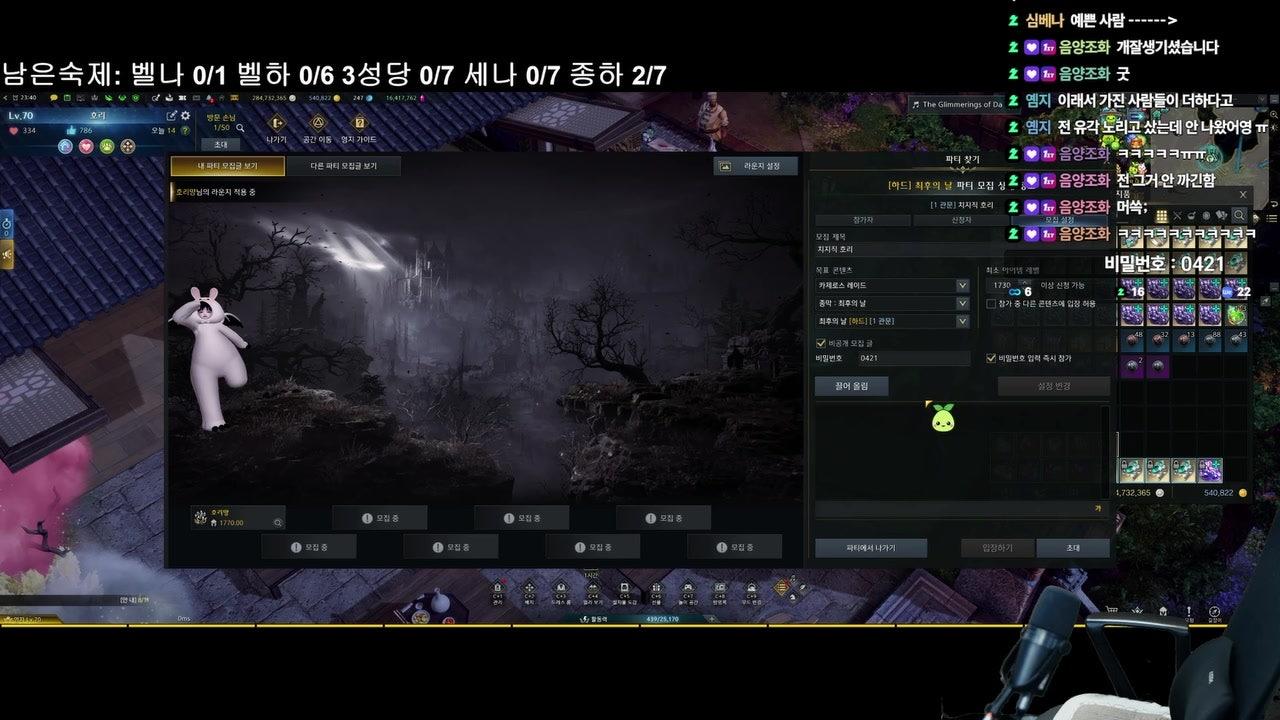Click the pink heart round button
Viewport: 1280px width, 720px height.
[86, 146]
